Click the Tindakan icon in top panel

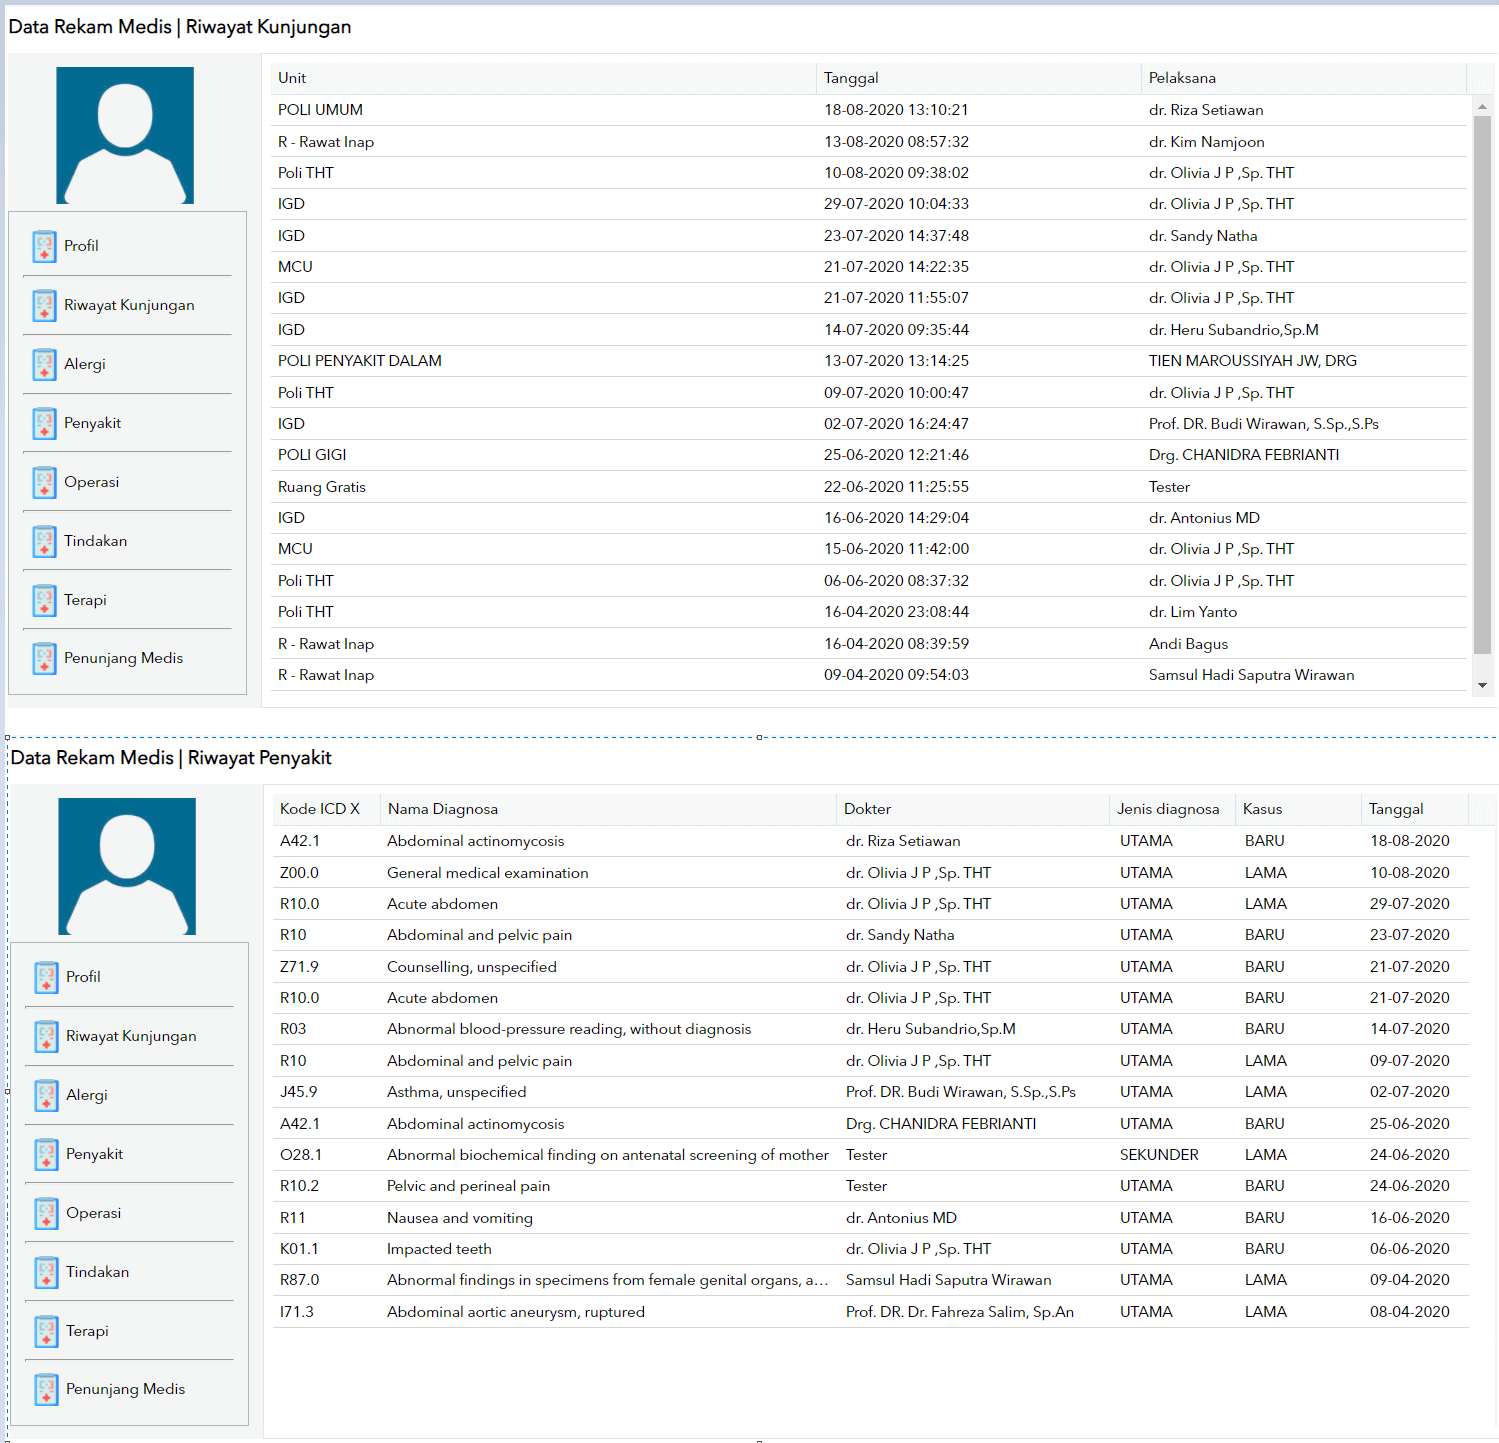click(44, 541)
